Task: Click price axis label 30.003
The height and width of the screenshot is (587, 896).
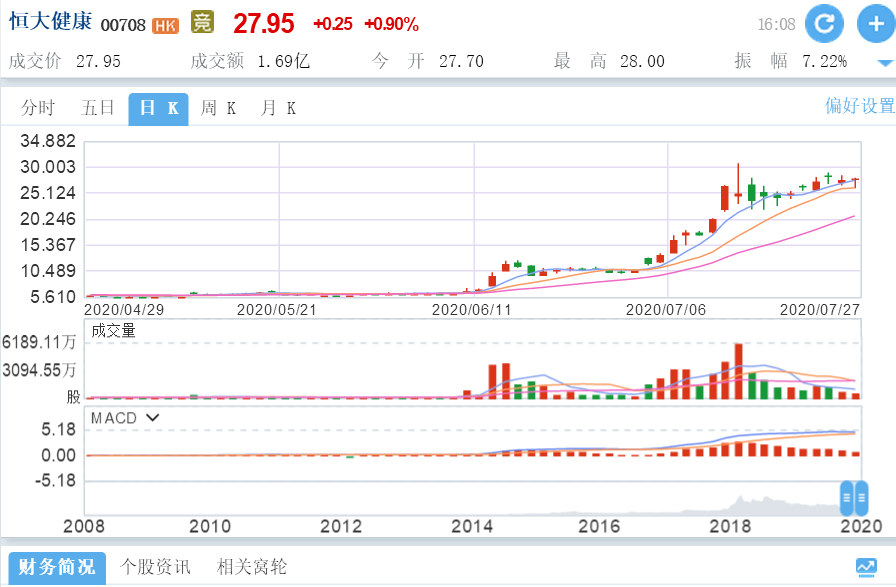Action: coord(48,167)
